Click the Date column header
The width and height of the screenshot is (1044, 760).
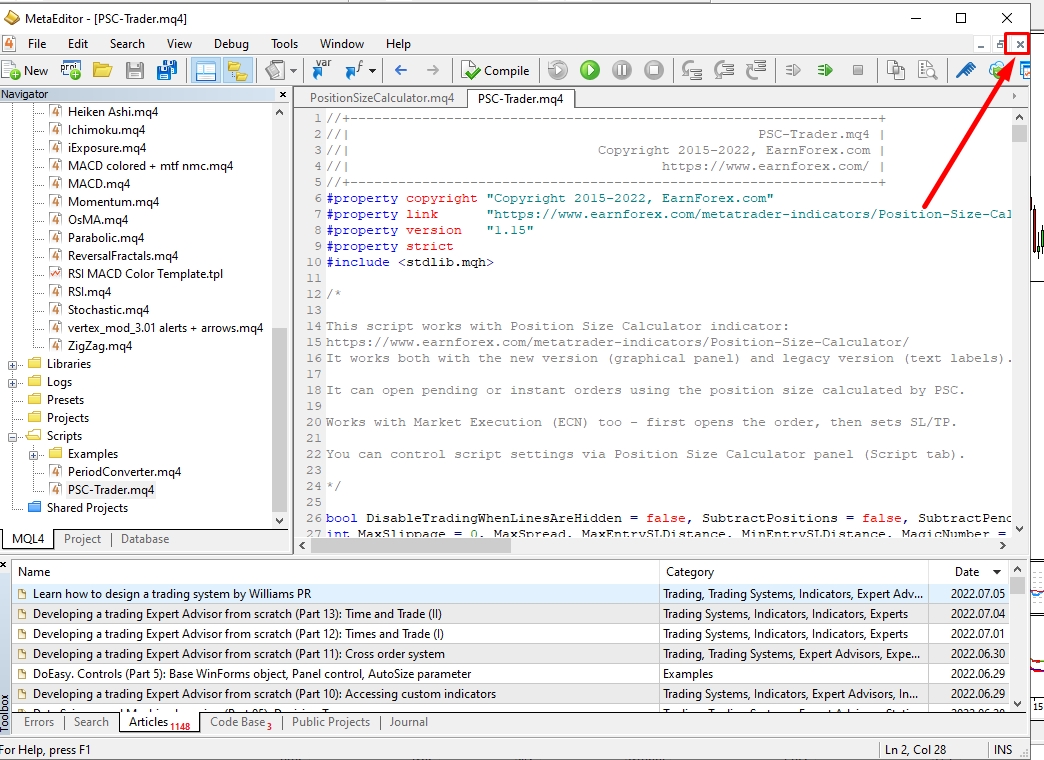coord(966,572)
